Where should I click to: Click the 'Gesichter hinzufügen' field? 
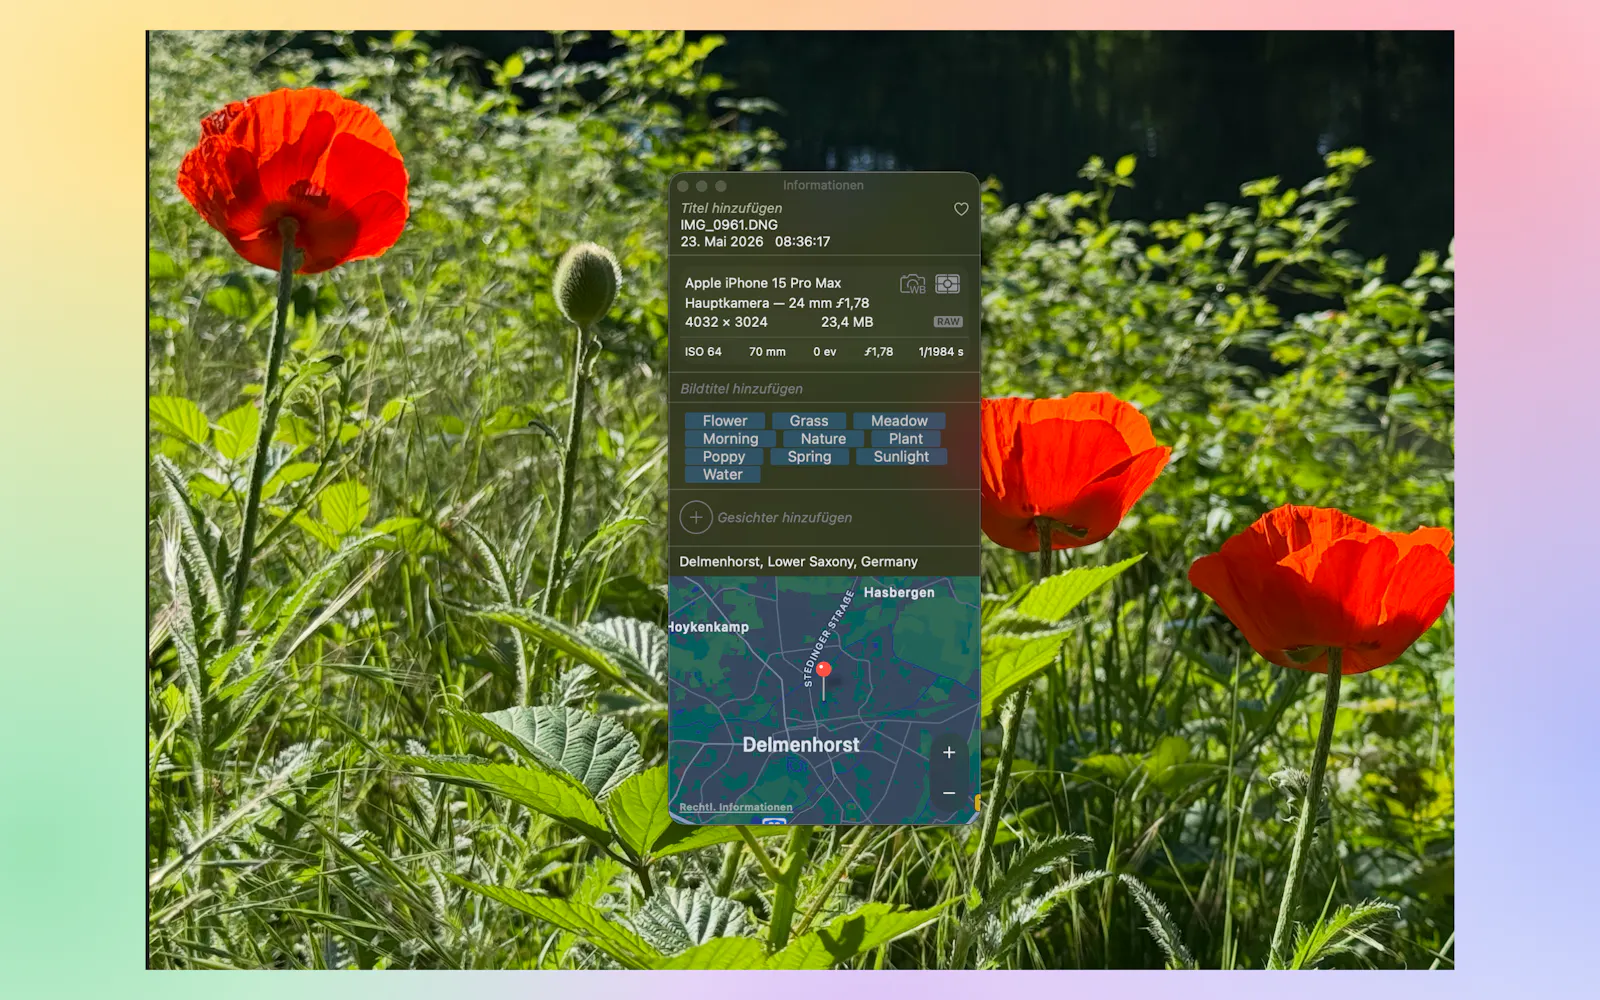785,518
